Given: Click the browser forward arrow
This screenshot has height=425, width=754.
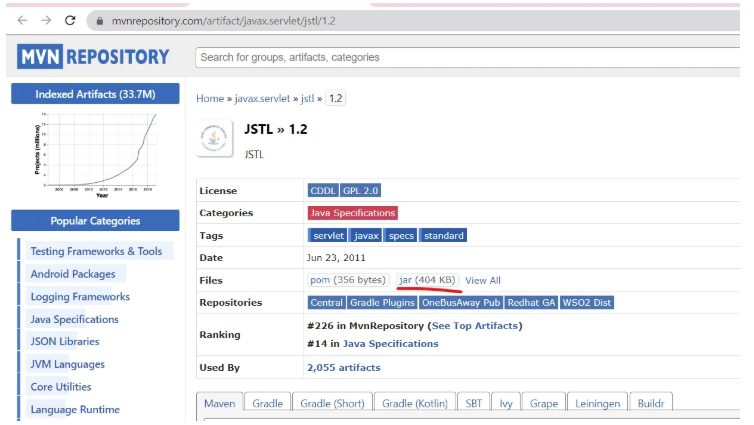Looking at the screenshot, I should coord(46,21).
